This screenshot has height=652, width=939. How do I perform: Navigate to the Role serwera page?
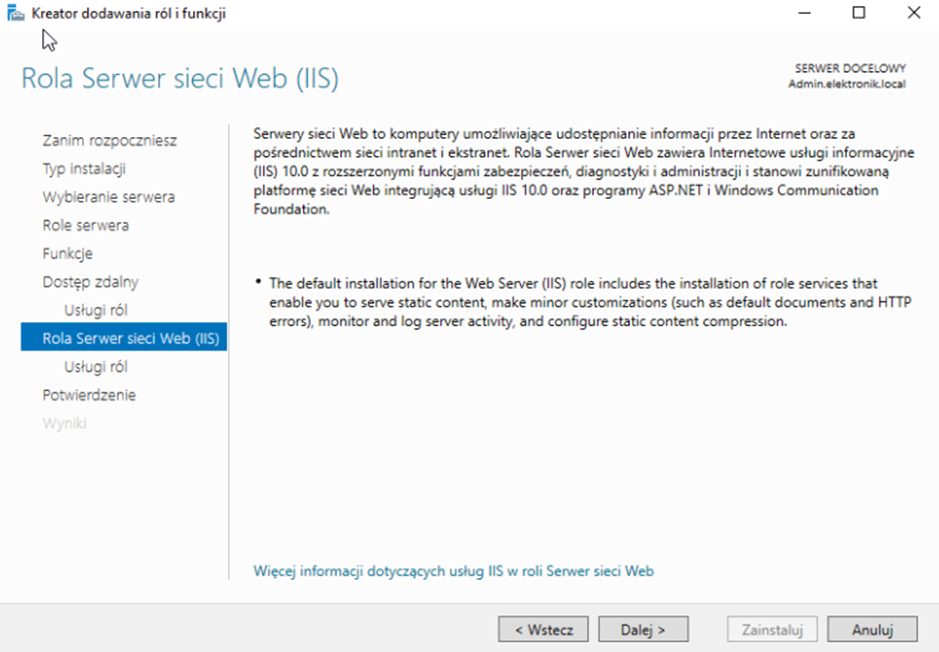[85, 225]
